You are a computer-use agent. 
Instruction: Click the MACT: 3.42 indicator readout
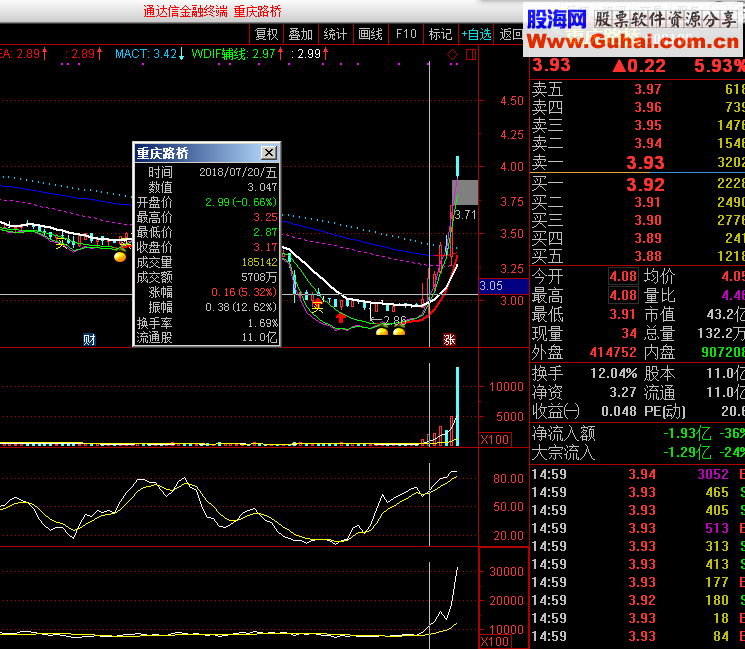click(150, 54)
